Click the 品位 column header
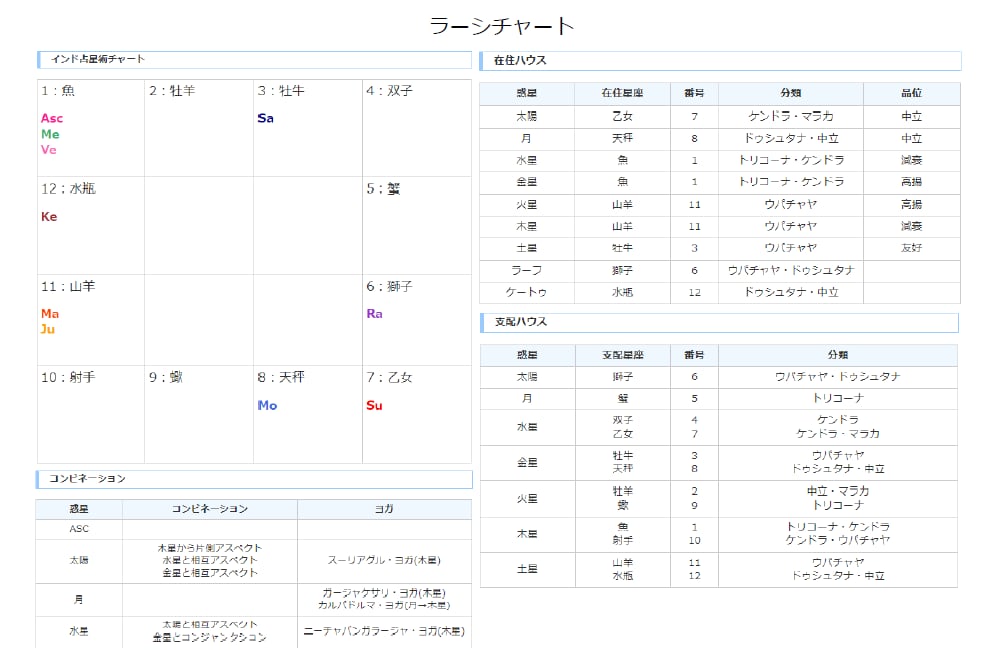This screenshot has width=997, height=650. coord(911,93)
